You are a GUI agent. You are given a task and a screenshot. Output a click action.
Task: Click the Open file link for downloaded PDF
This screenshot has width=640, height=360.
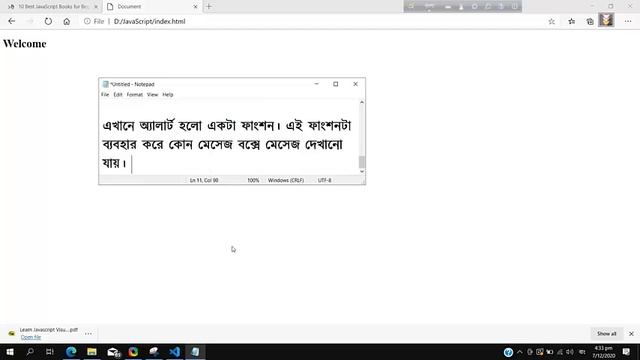[x=31, y=337]
